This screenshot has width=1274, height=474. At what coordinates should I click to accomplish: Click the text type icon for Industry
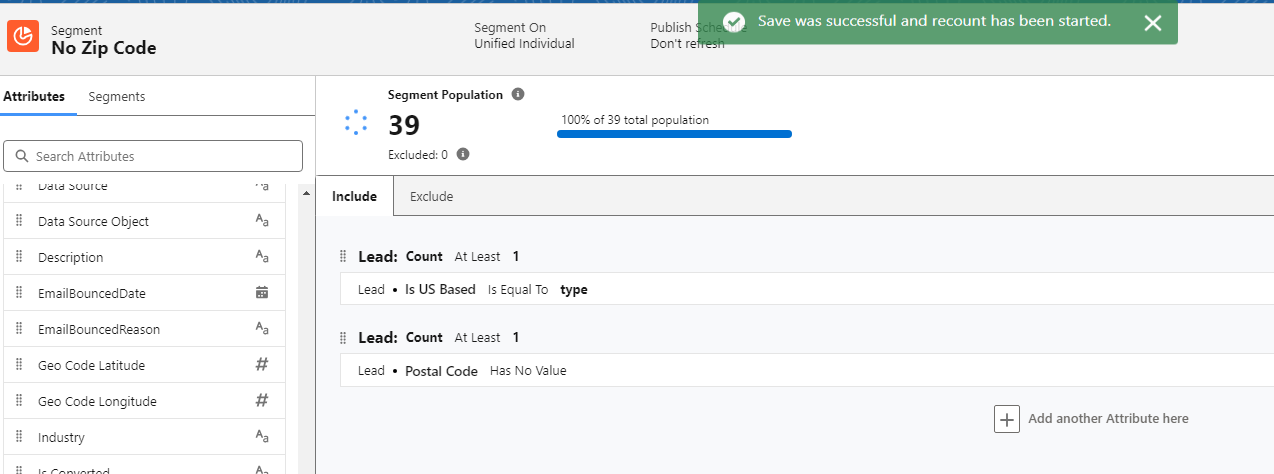coord(262,437)
